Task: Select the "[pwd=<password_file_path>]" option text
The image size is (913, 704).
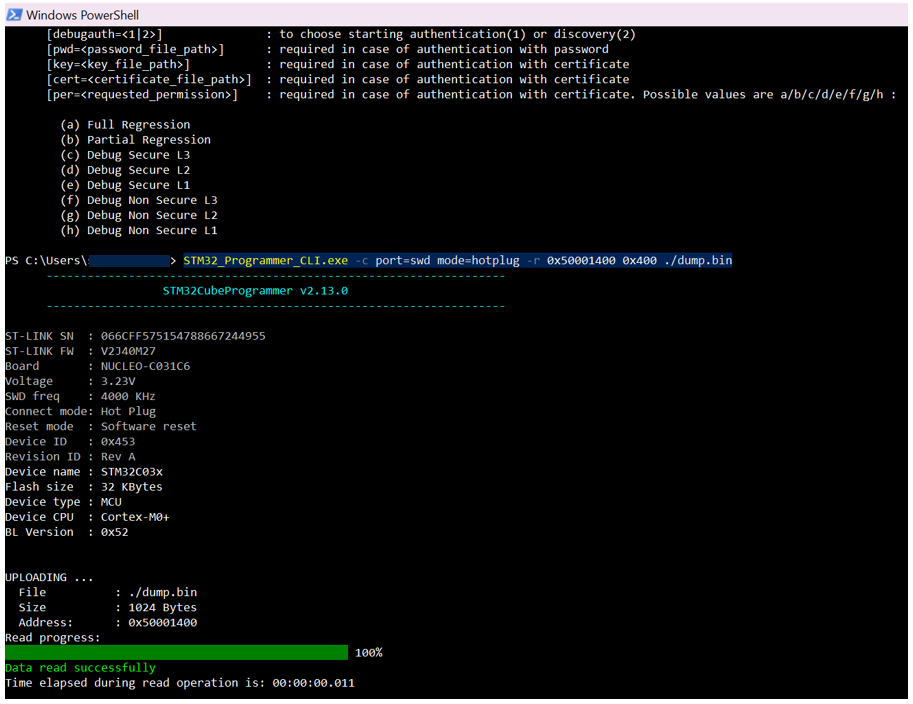Action: [x=135, y=49]
